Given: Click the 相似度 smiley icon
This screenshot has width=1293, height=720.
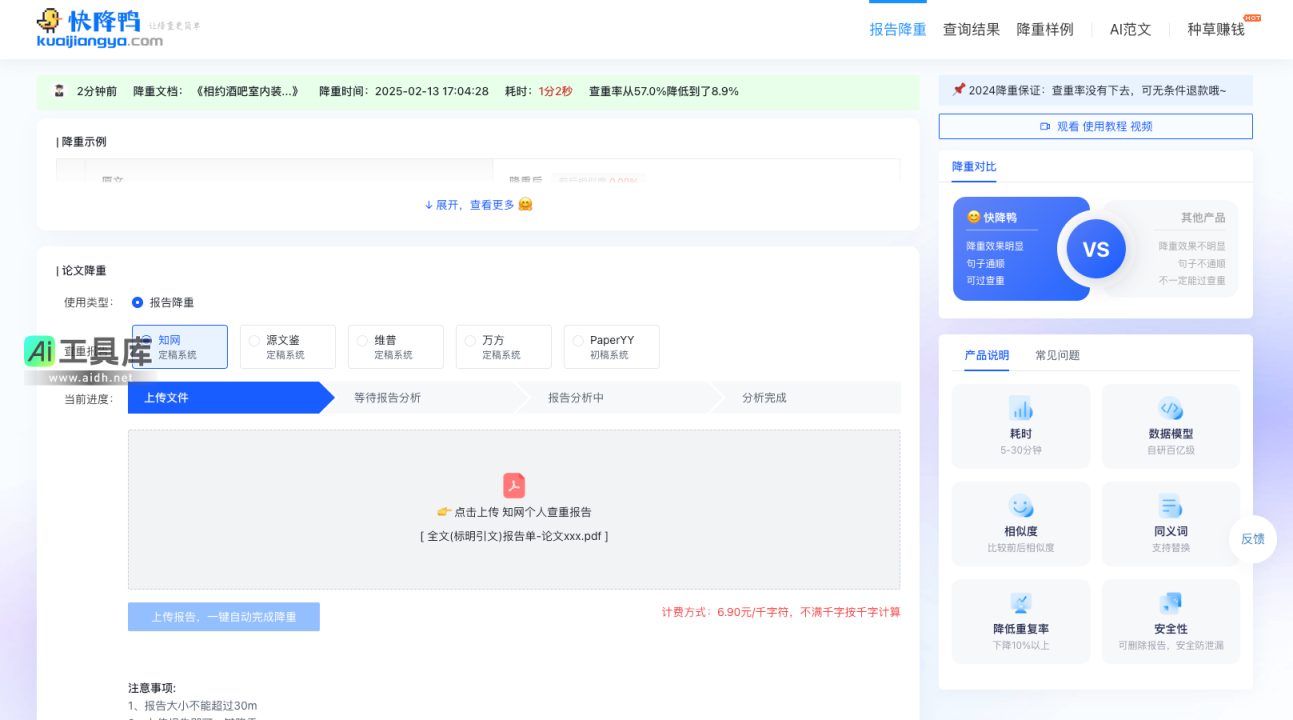Looking at the screenshot, I should pyautogui.click(x=1021, y=508).
